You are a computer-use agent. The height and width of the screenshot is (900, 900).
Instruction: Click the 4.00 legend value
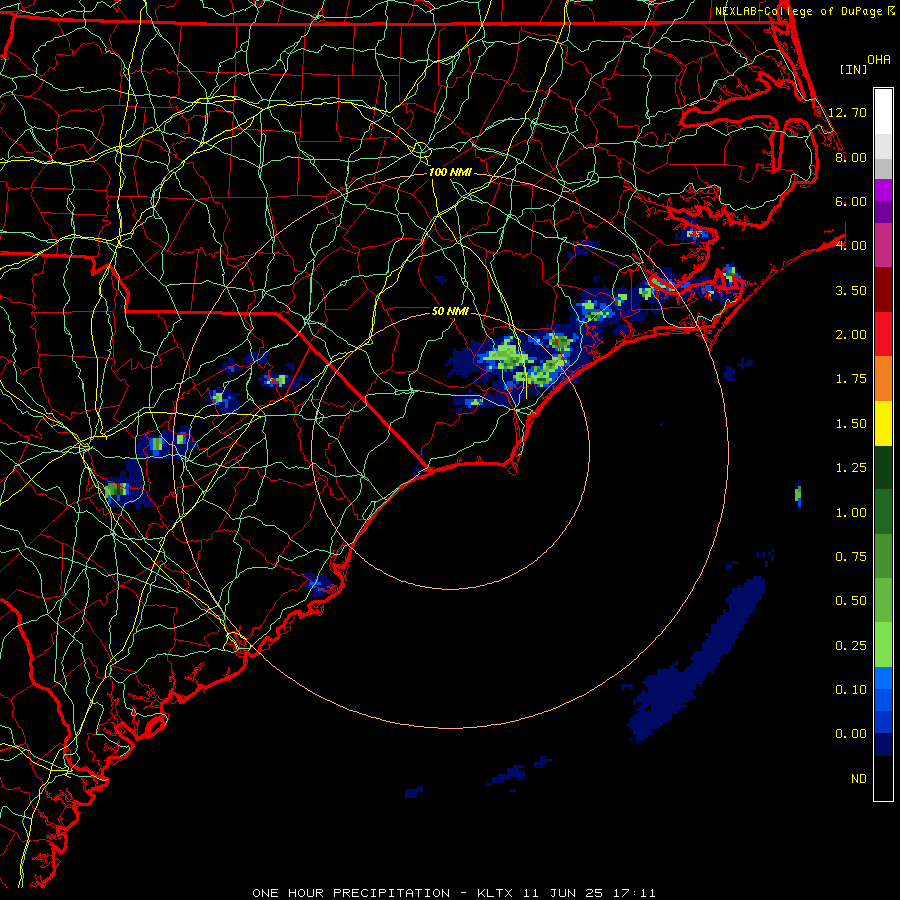(x=851, y=246)
